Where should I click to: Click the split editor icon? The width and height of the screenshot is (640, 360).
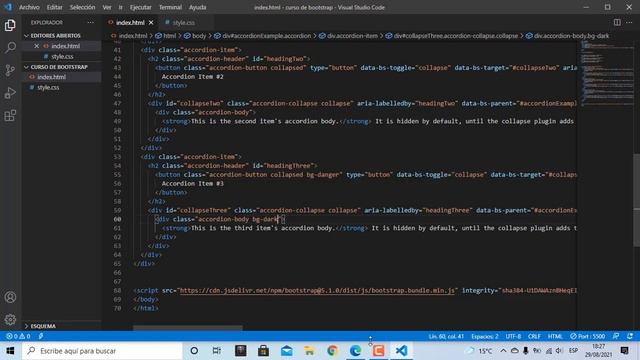[617, 22]
